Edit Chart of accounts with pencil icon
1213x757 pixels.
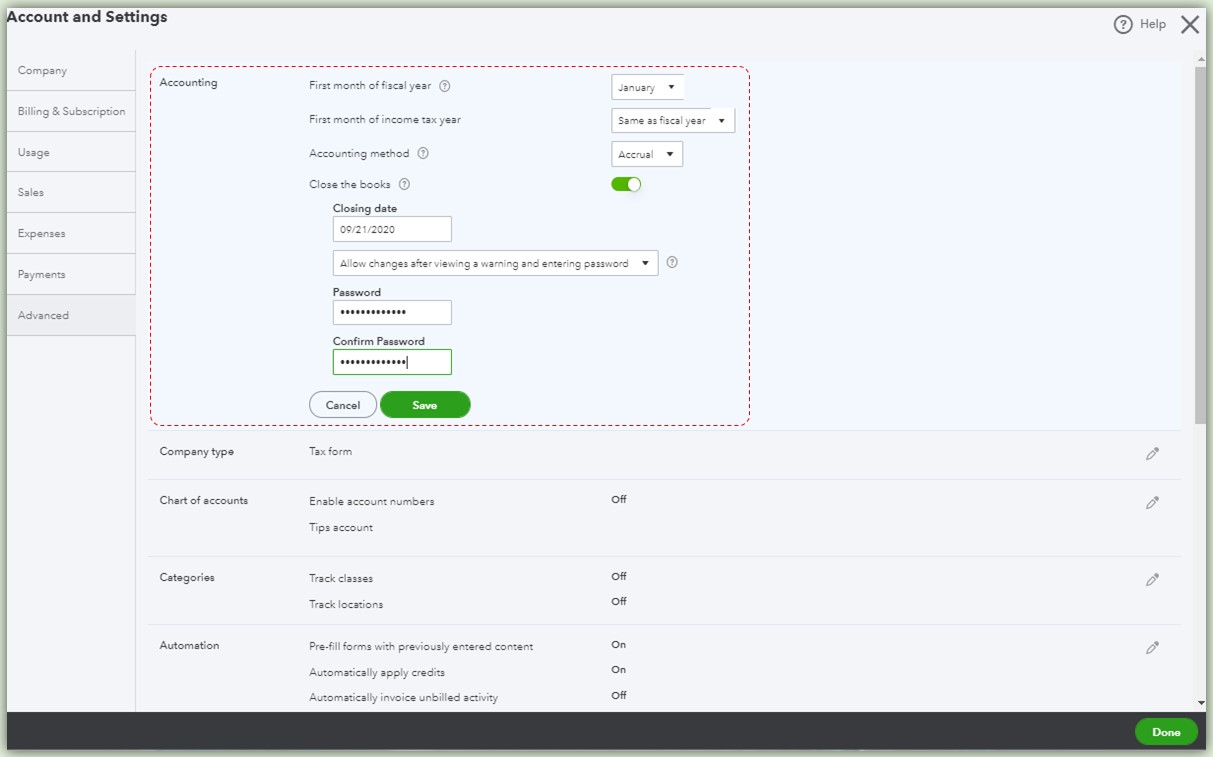1152,503
